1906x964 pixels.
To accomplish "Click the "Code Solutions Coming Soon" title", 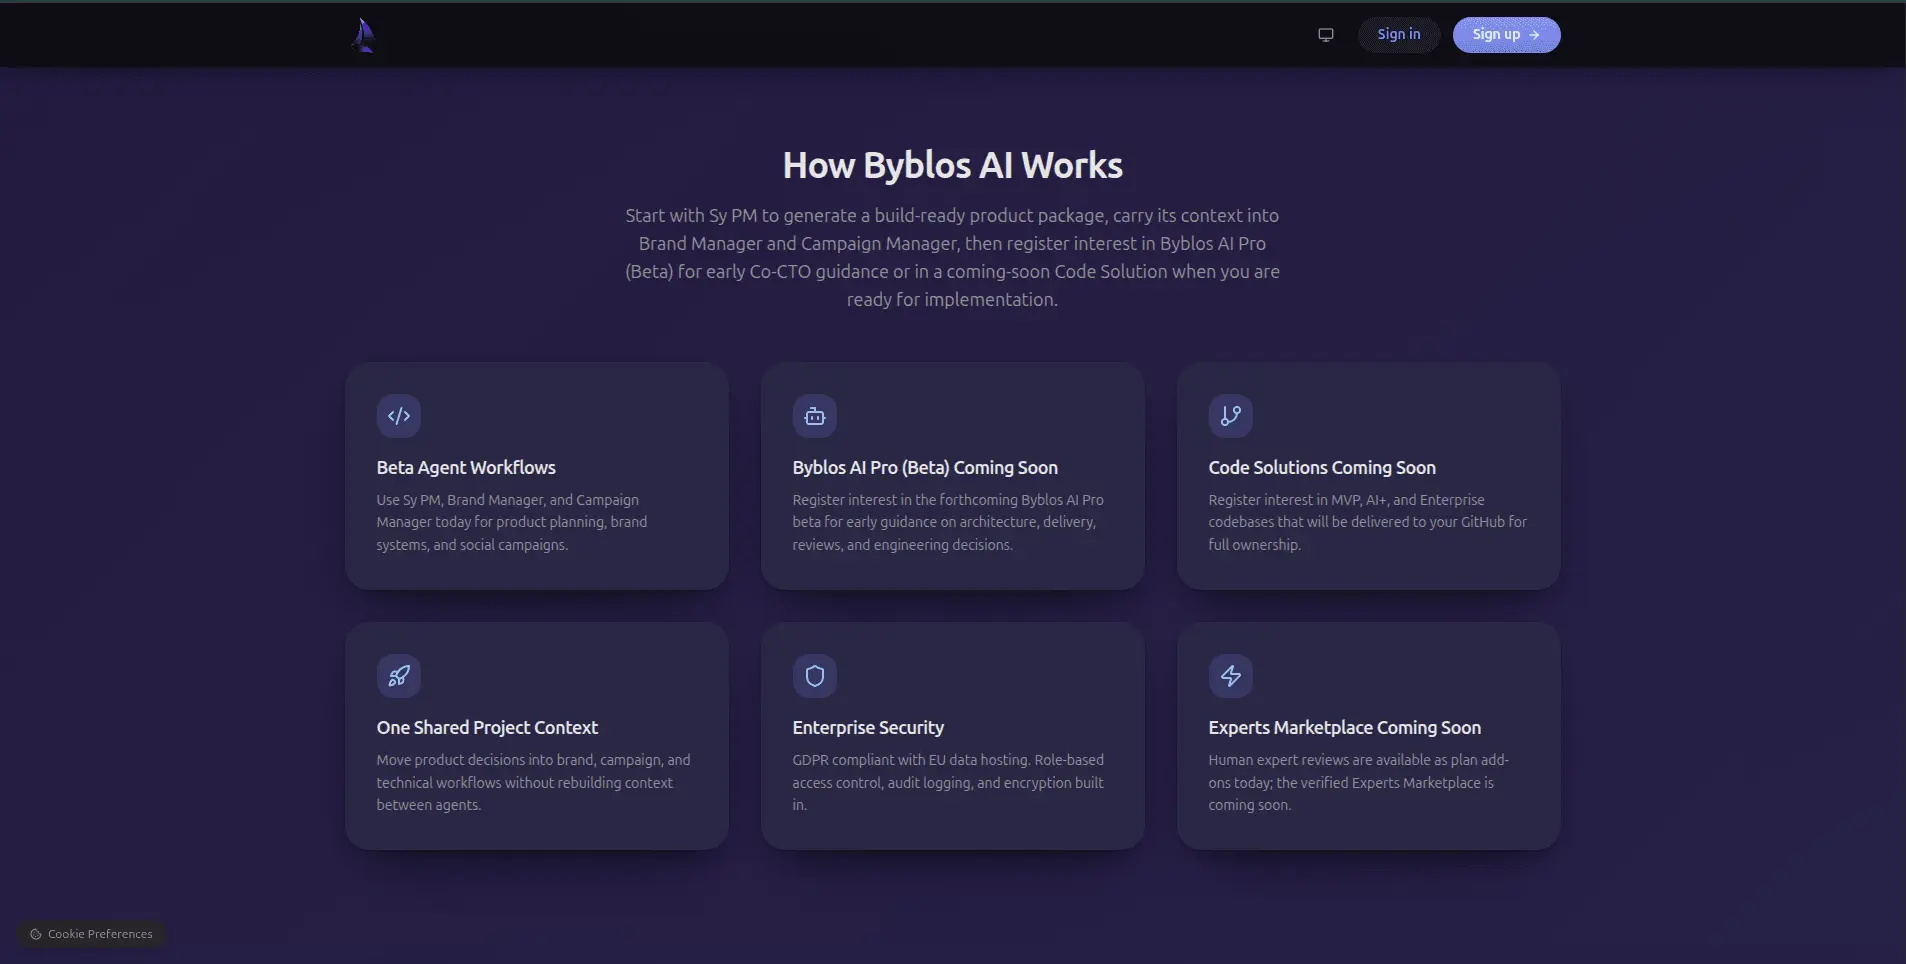I will (x=1322, y=468).
